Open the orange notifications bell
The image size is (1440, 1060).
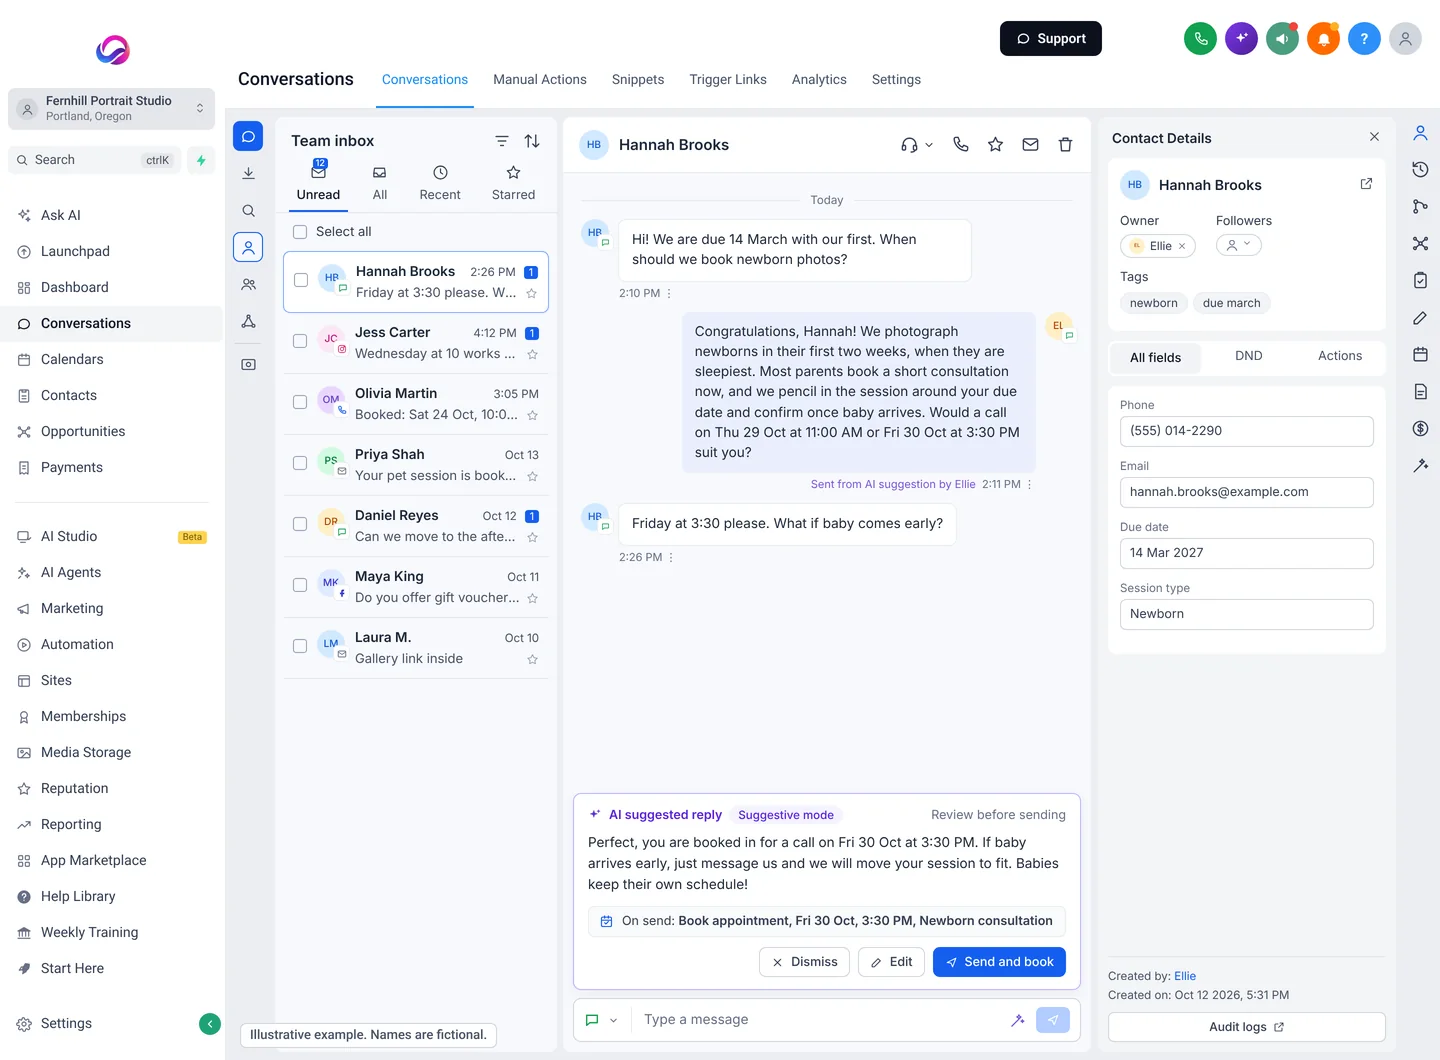click(x=1323, y=39)
